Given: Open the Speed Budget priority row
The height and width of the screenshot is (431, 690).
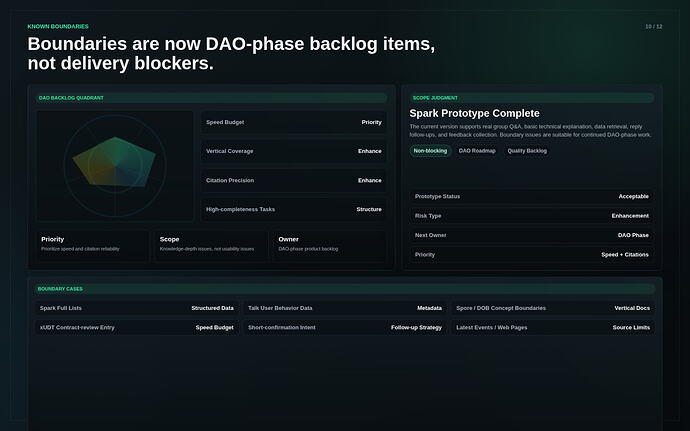Looking at the screenshot, I should (x=294, y=122).
